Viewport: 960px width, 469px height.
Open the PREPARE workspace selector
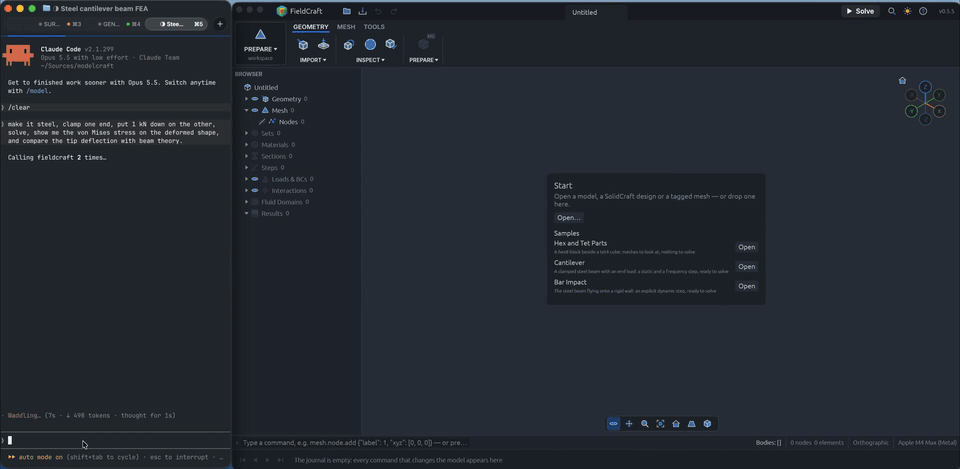260,44
